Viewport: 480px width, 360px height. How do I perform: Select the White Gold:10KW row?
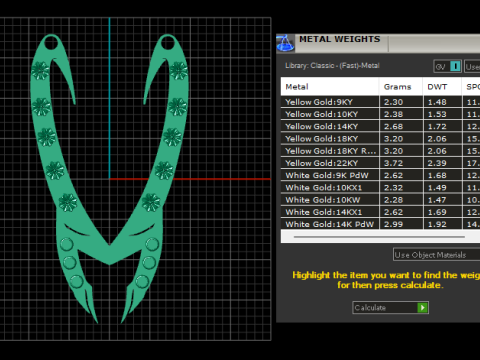tap(380, 200)
